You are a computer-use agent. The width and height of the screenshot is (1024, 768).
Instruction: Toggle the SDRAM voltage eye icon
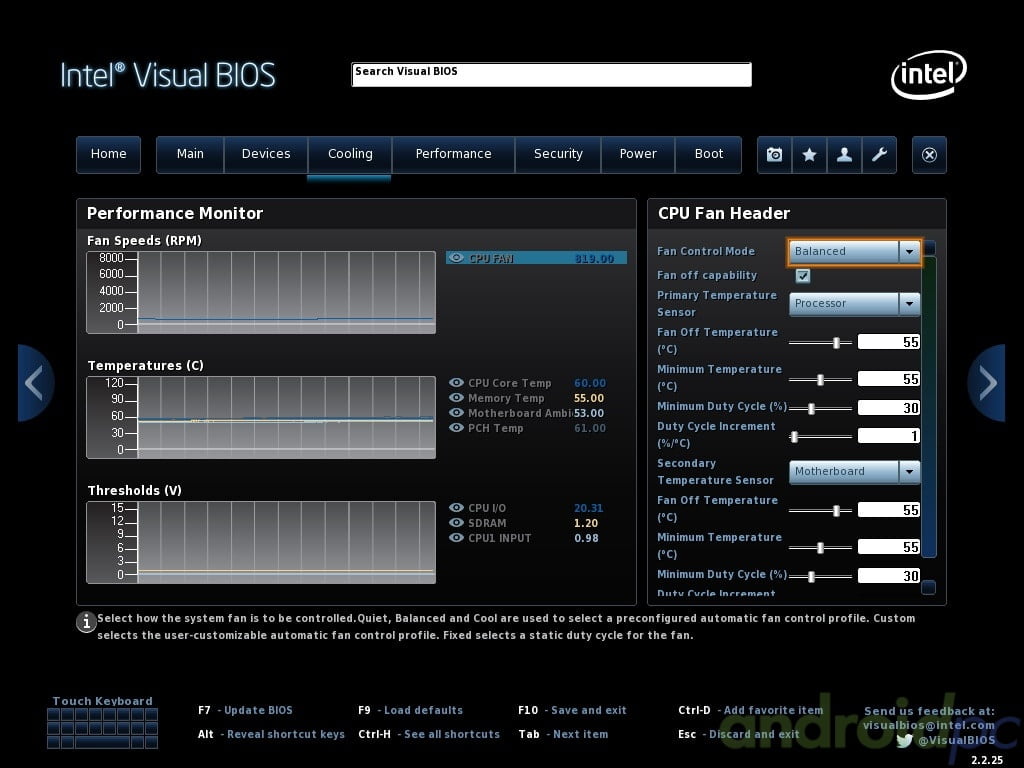pyautogui.click(x=456, y=523)
